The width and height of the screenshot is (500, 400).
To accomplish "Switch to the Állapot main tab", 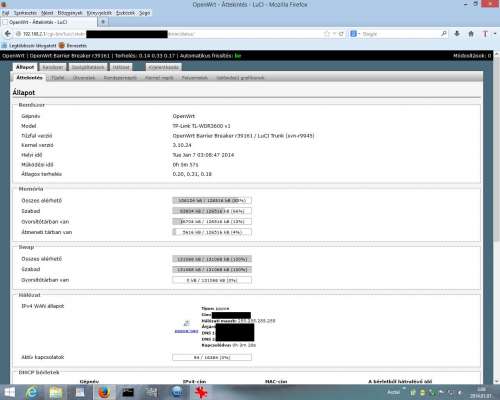I will tap(25, 67).
